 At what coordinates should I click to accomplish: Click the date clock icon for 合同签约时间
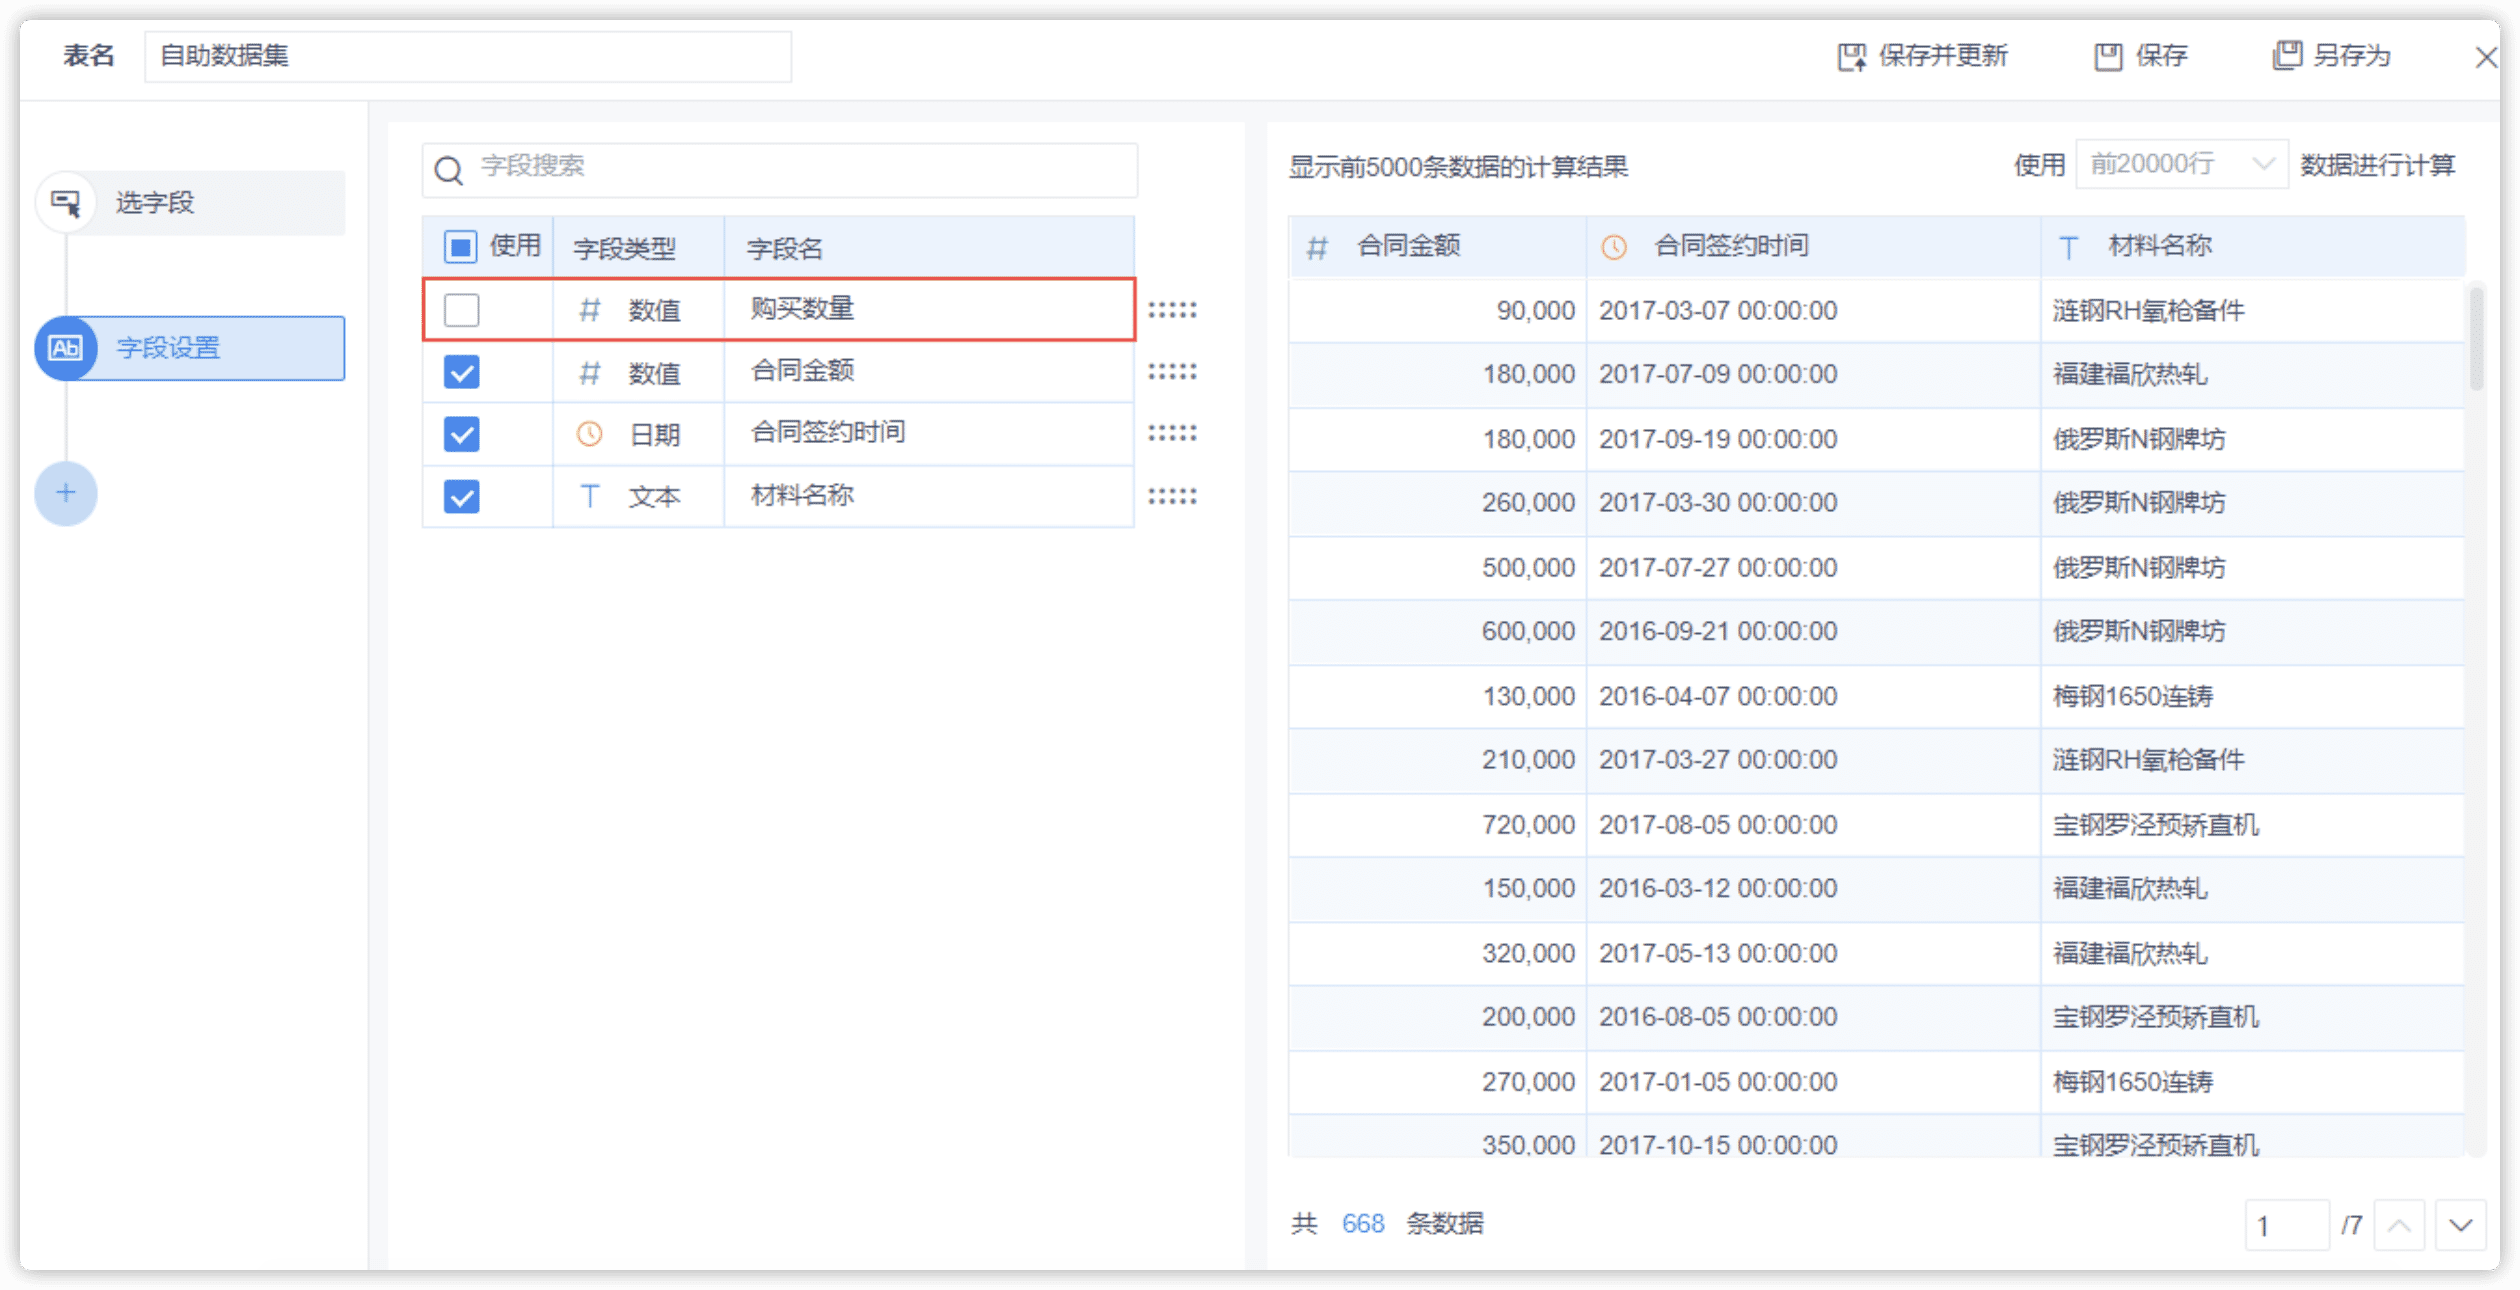click(590, 434)
